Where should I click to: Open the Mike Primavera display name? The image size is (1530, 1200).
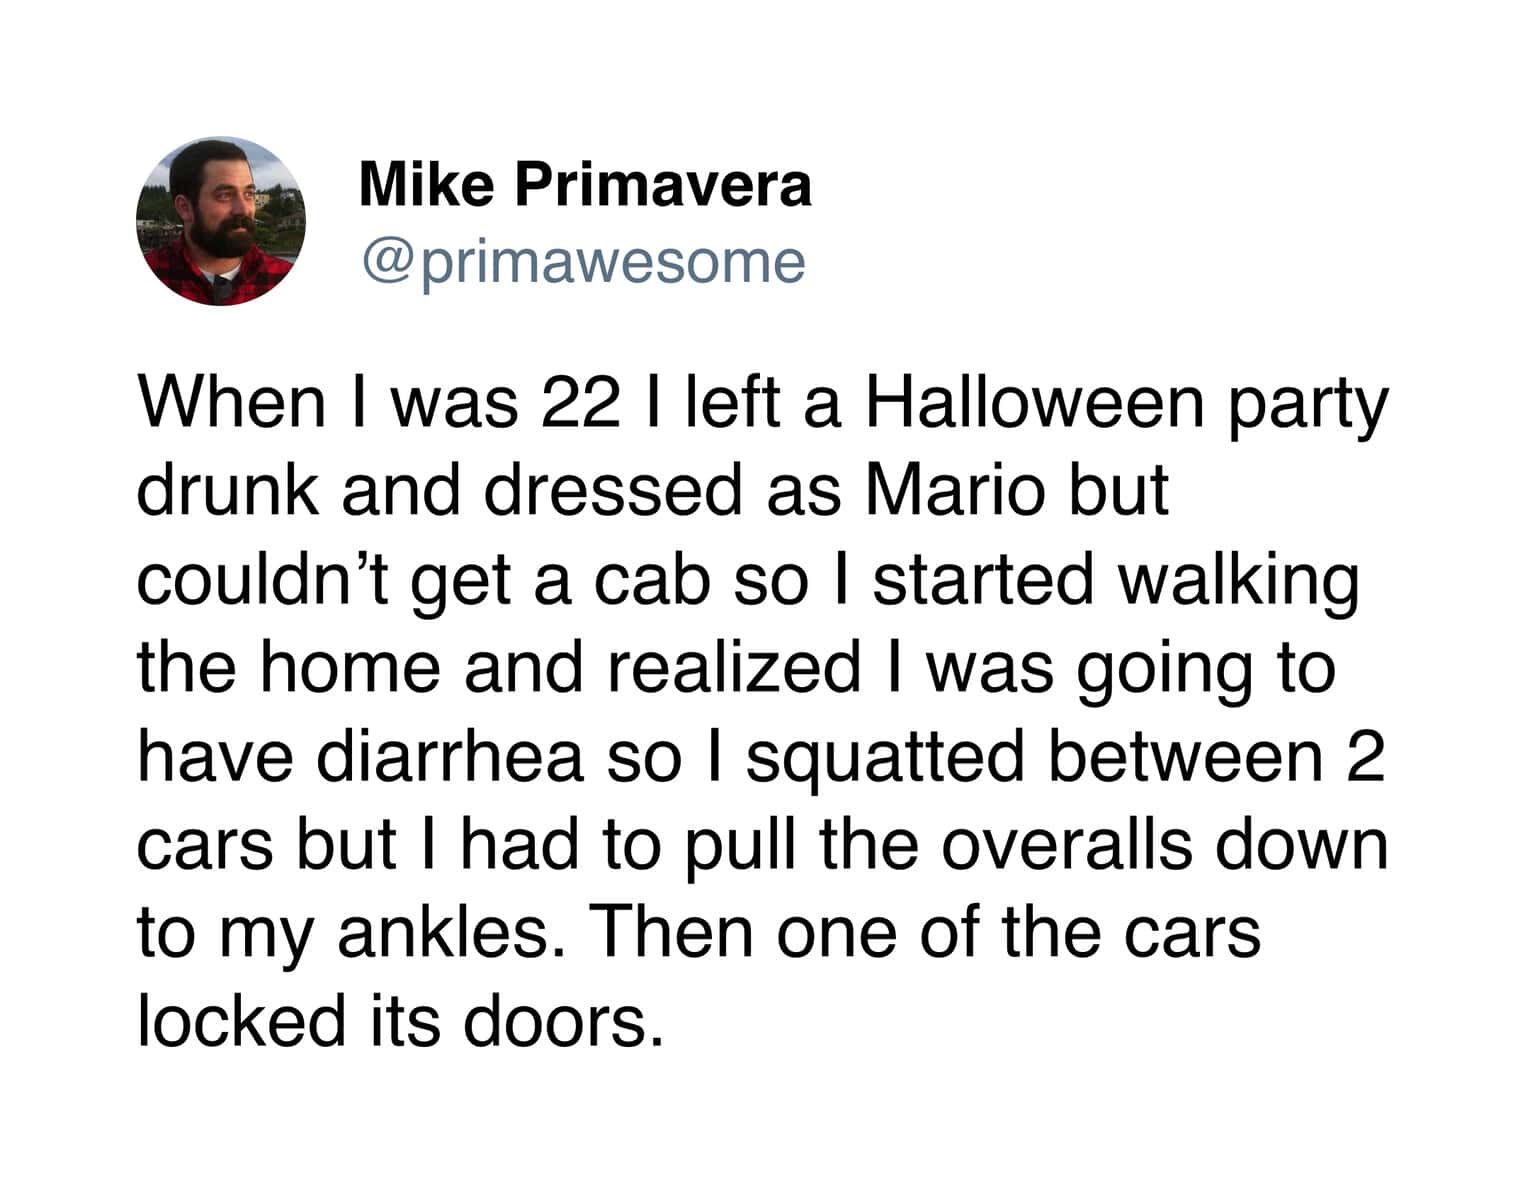click(x=585, y=186)
